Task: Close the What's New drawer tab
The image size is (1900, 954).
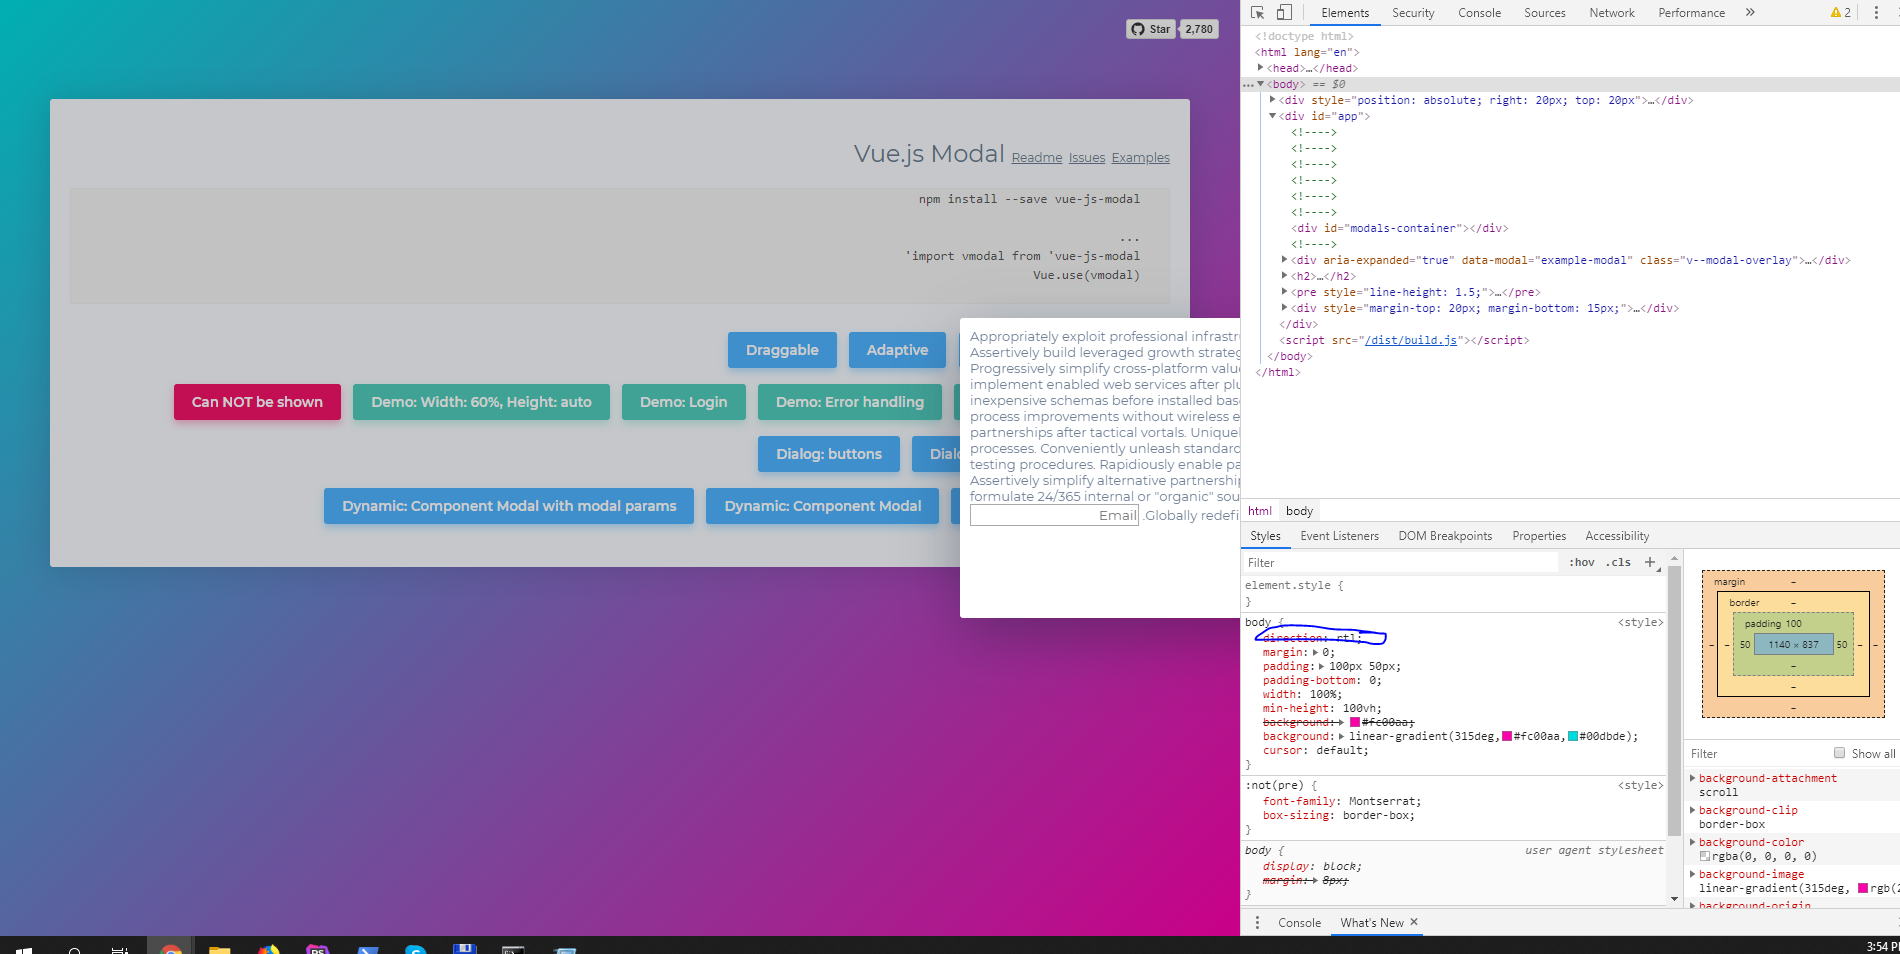Action: point(1414,922)
